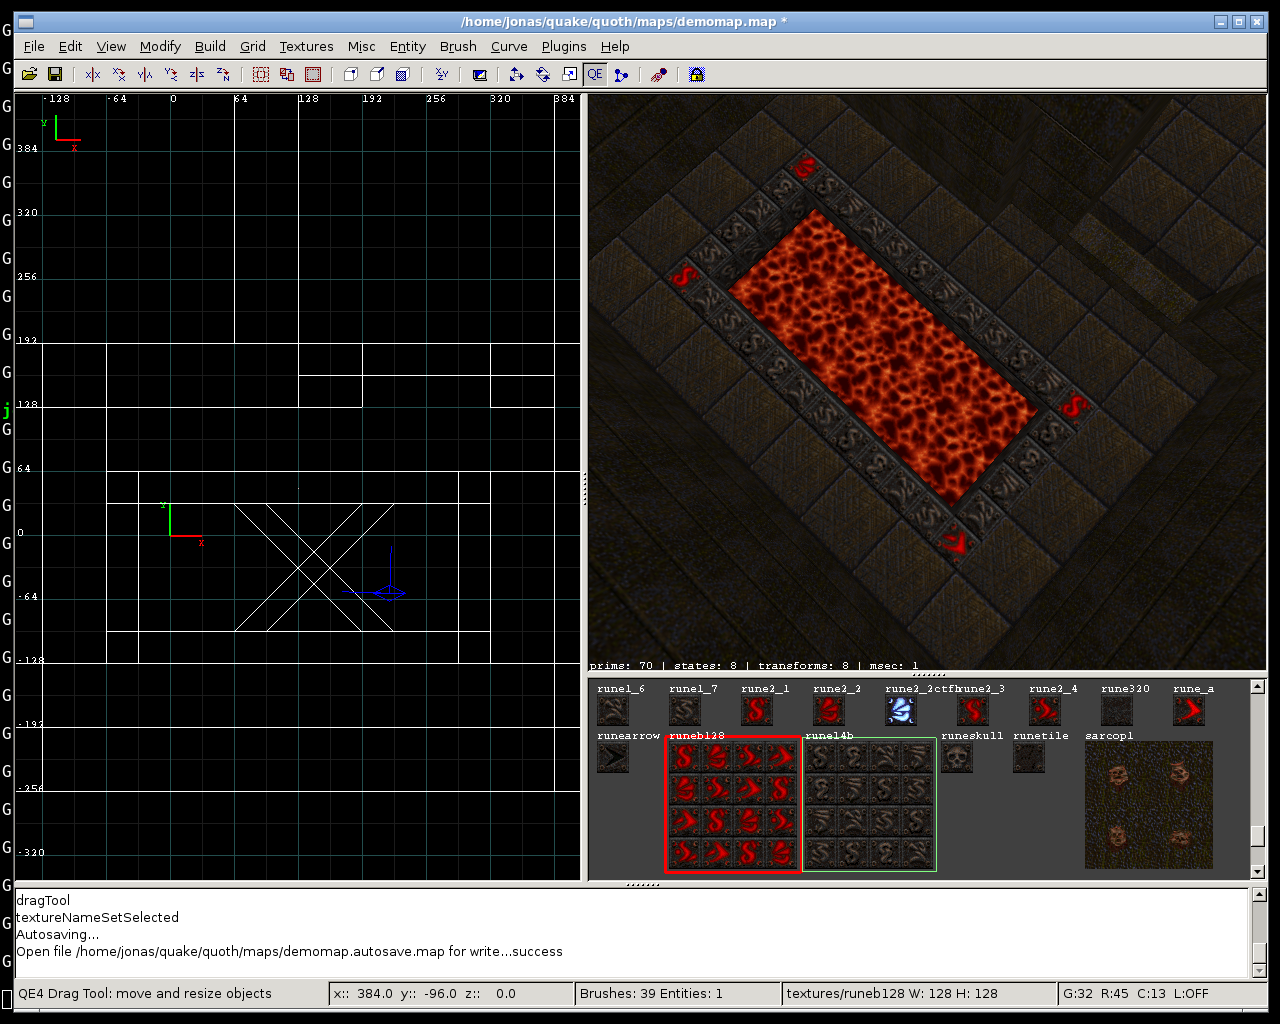Pick the rune2_1 red rune texture
Image resolution: width=1280 pixels, height=1024 pixels.
[x=757, y=711]
